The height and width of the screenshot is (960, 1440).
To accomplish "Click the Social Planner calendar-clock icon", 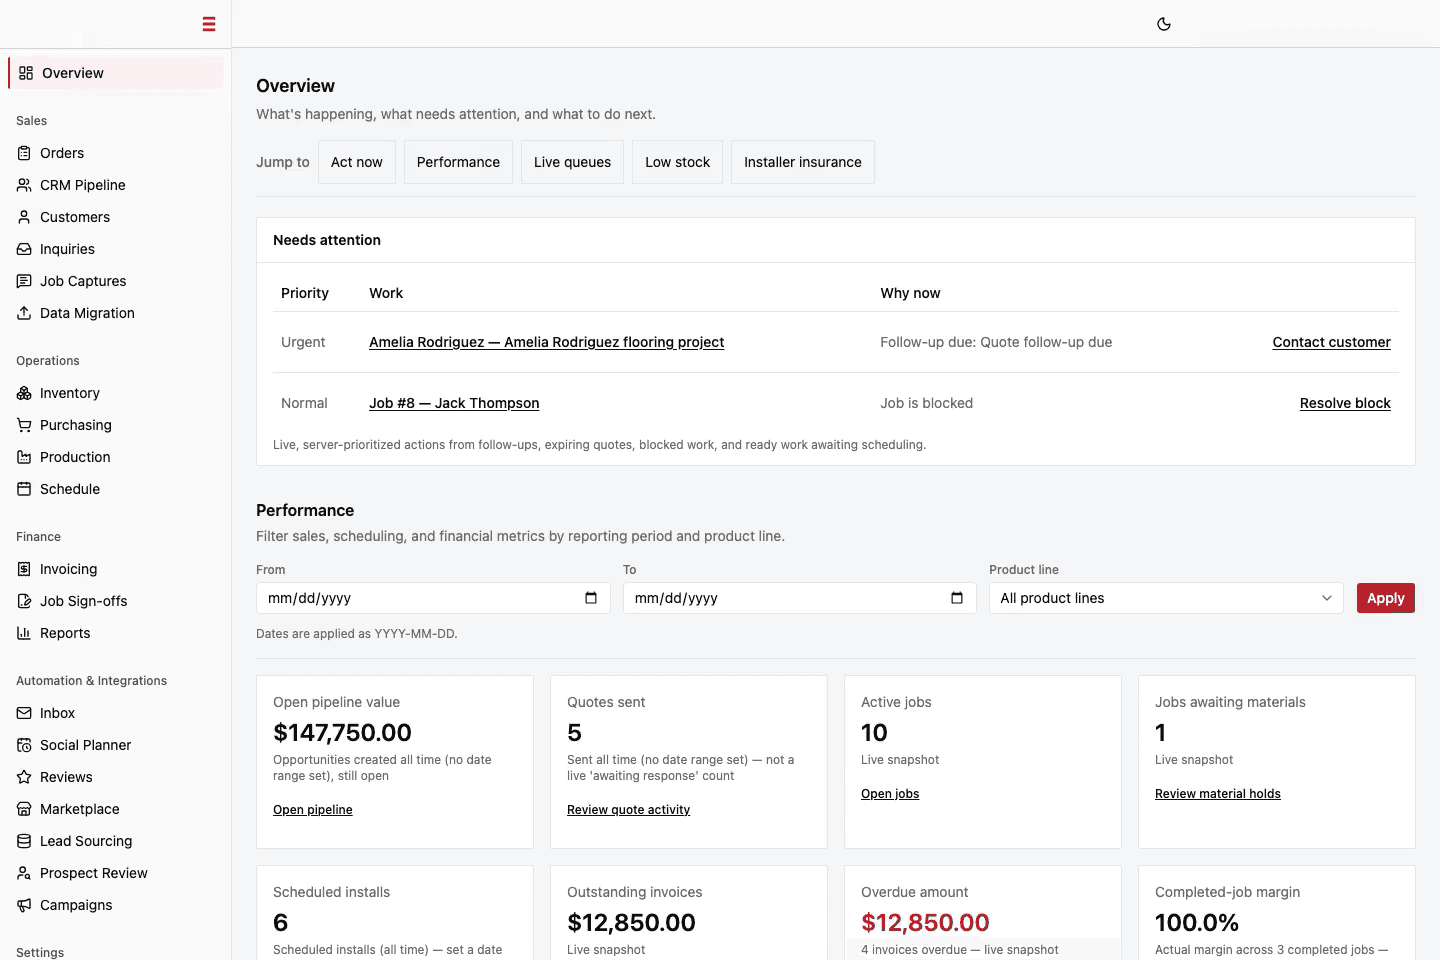I will point(24,745).
